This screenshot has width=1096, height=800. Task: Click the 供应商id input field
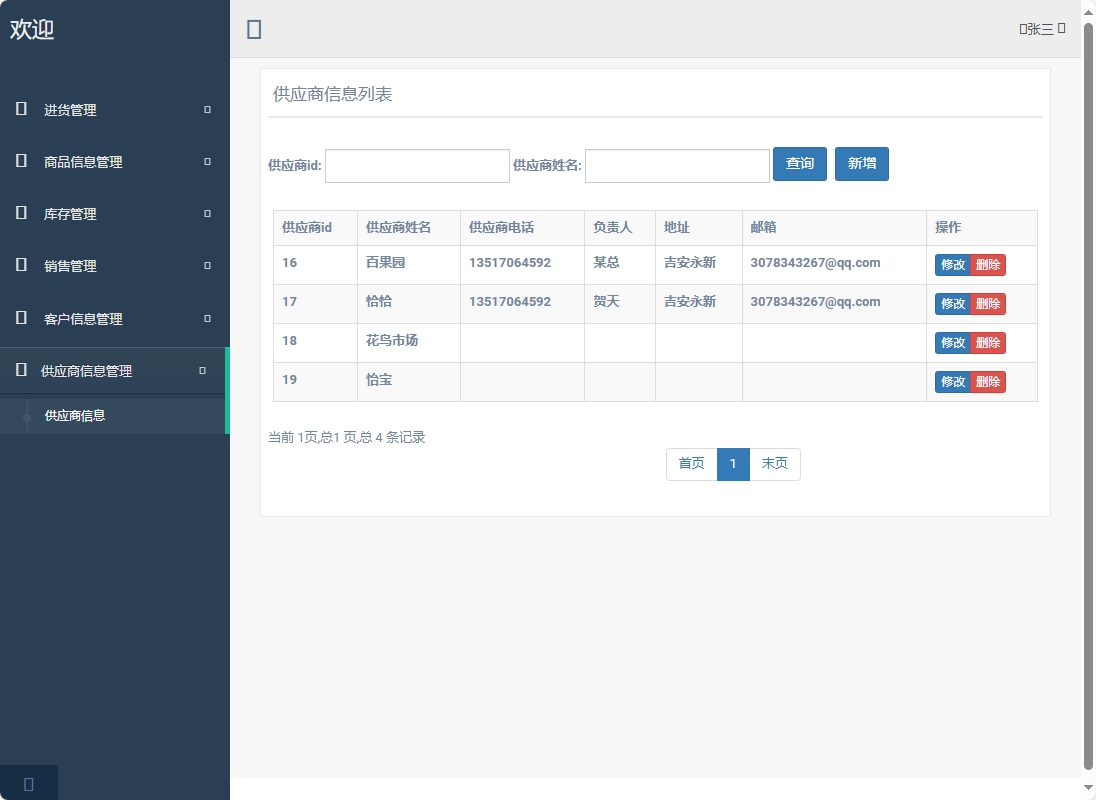coord(417,165)
